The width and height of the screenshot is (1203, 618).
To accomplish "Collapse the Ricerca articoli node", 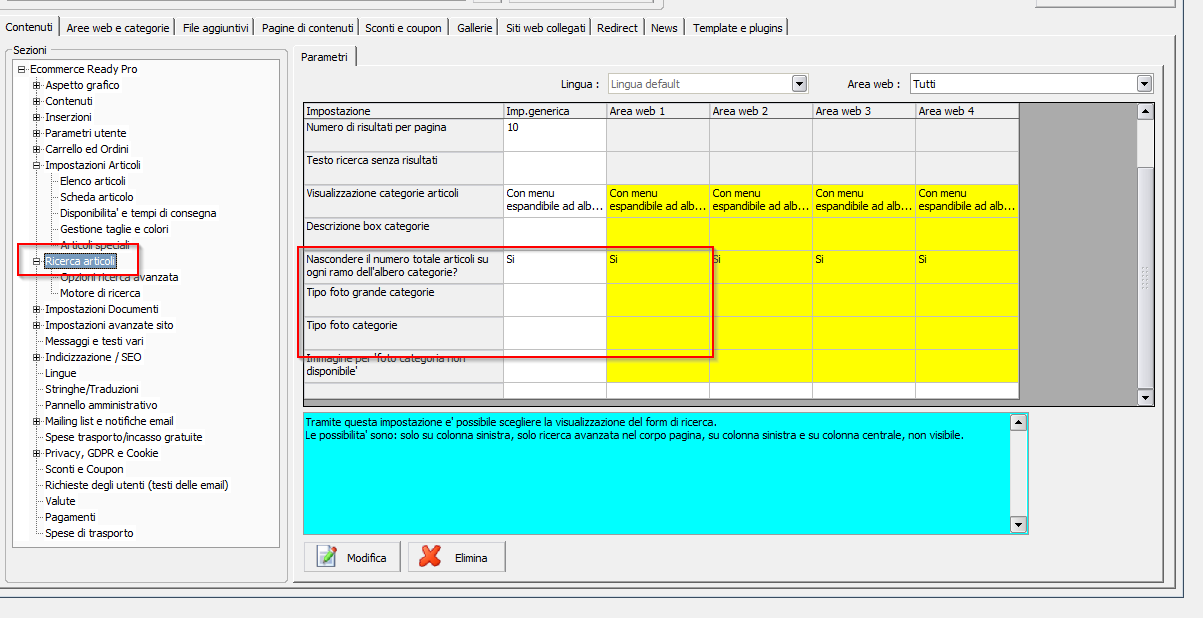I will pos(37,261).
